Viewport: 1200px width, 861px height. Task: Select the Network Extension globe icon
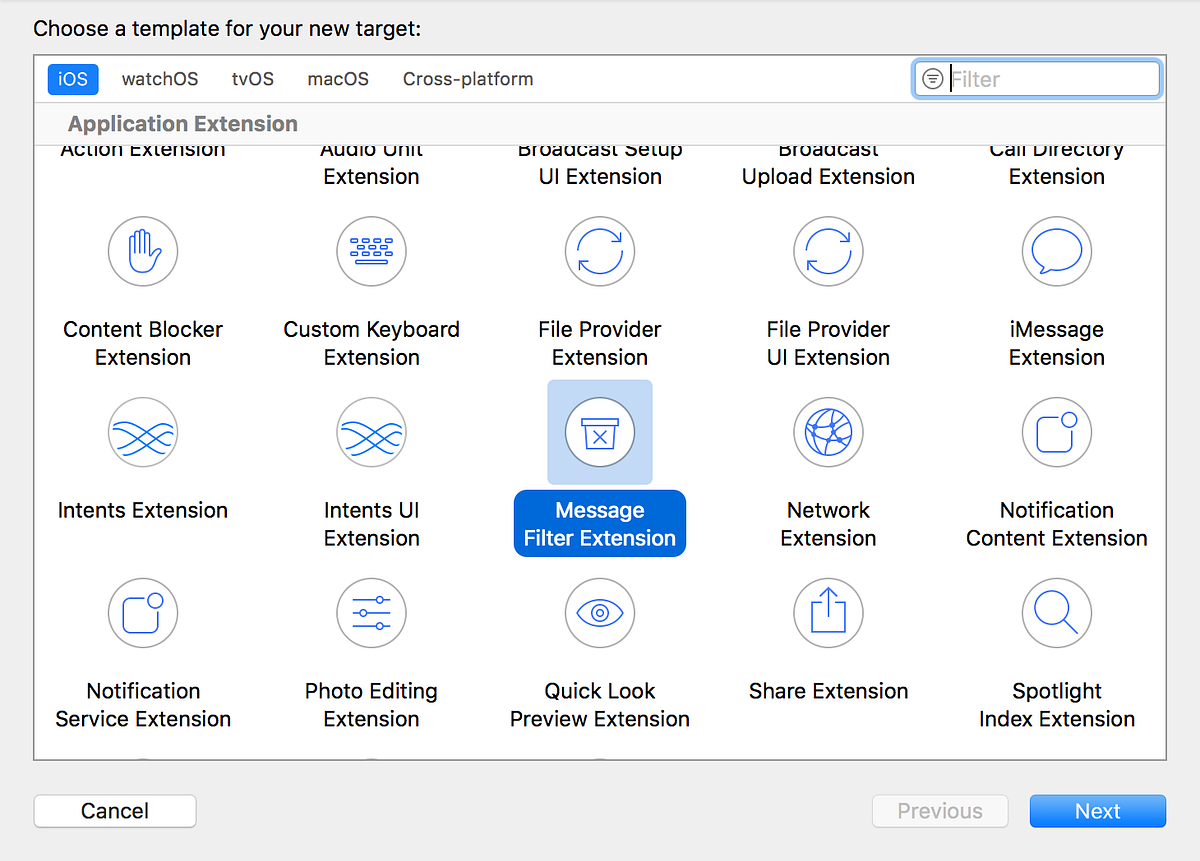pyautogui.click(x=828, y=432)
